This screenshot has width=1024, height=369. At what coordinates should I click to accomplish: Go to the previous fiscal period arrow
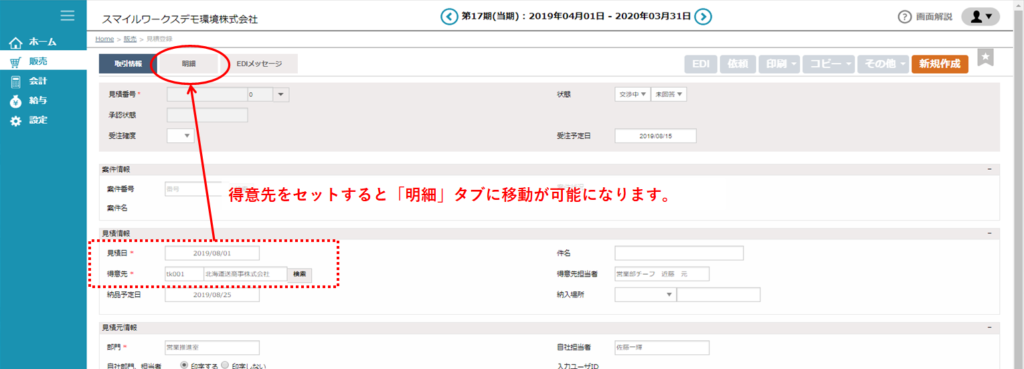tap(449, 17)
